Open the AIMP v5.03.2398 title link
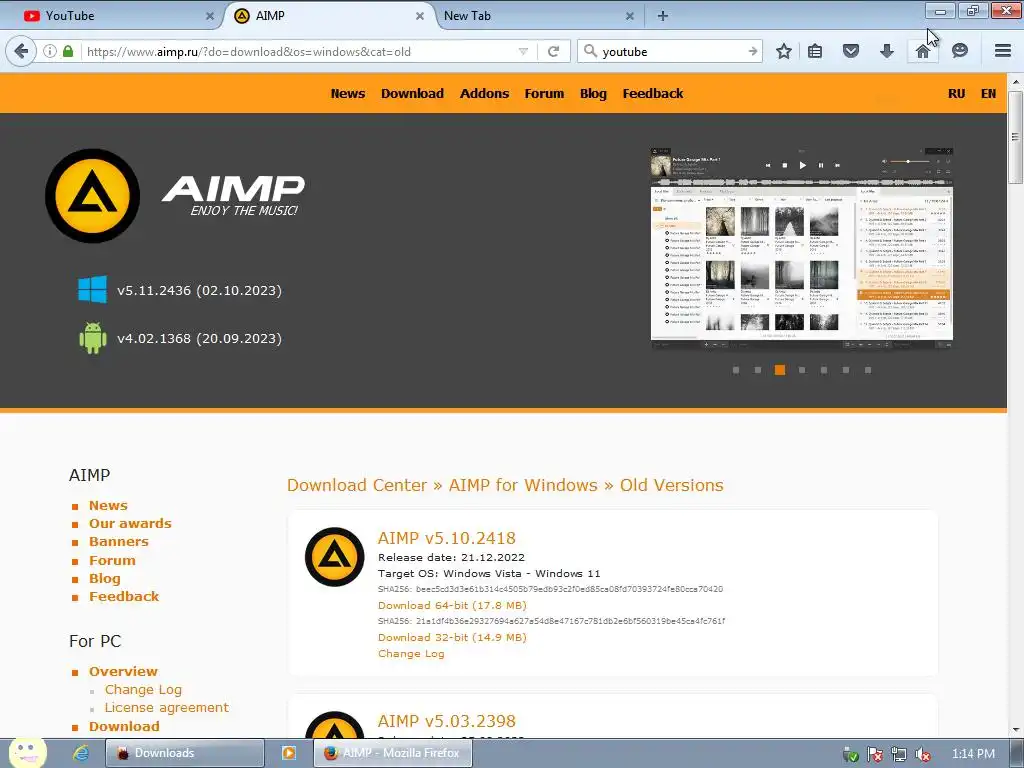 447,720
